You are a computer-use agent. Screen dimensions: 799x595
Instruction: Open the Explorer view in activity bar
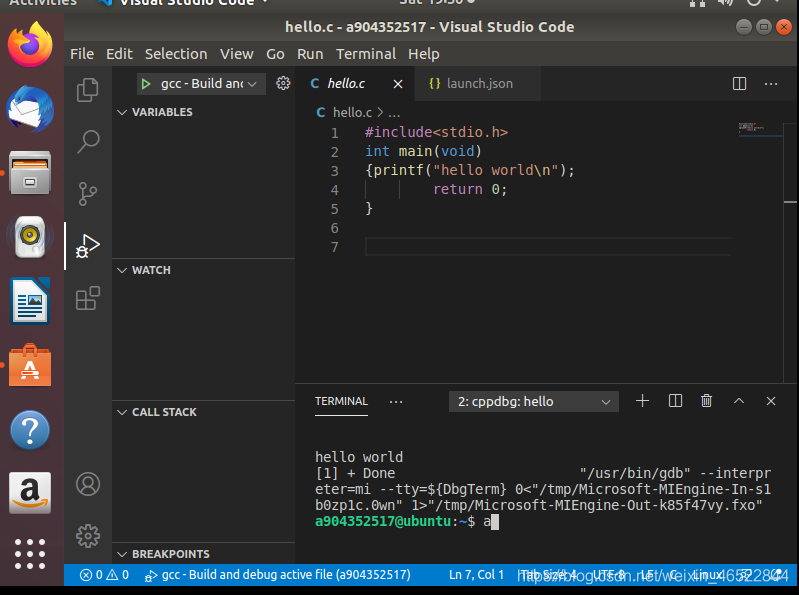point(88,90)
